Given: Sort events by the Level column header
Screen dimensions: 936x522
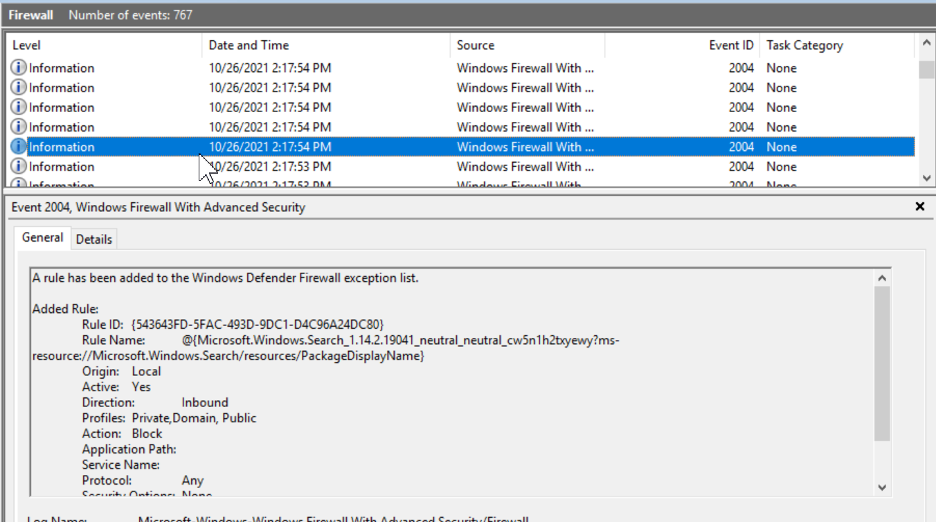Looking at the screenshot, I should tap(104, 45).
